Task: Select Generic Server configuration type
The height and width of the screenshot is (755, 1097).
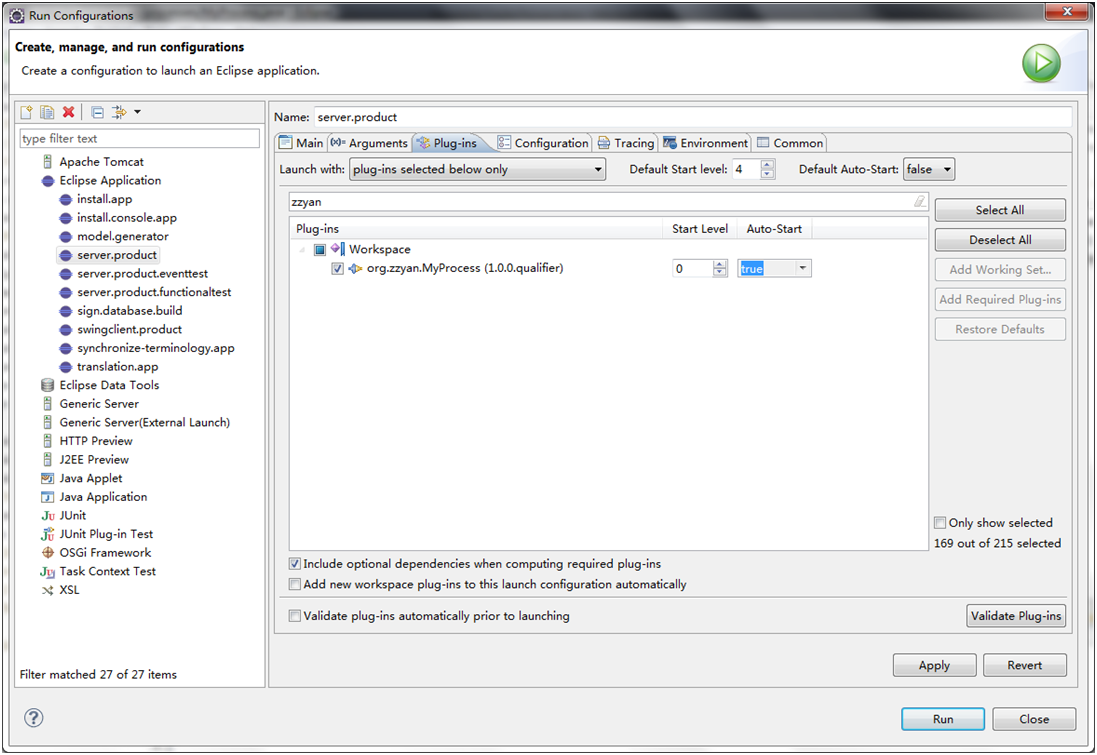Action: 99,404
